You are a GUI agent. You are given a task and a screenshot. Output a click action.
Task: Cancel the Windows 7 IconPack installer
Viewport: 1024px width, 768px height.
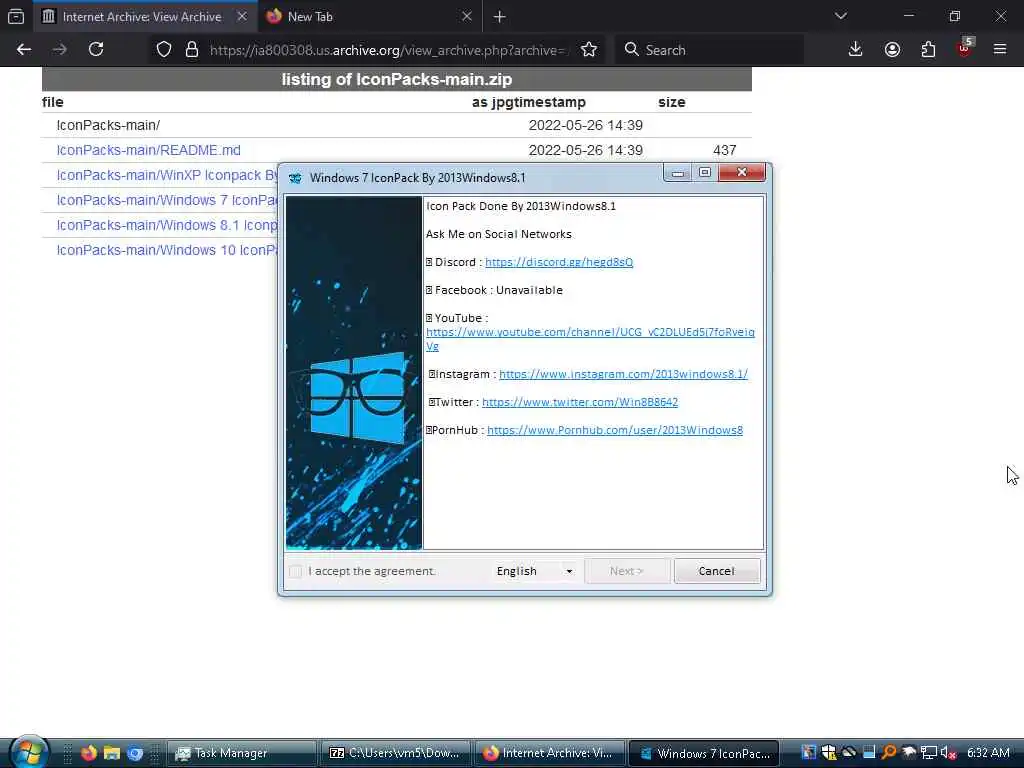click(x=716, y=571)
